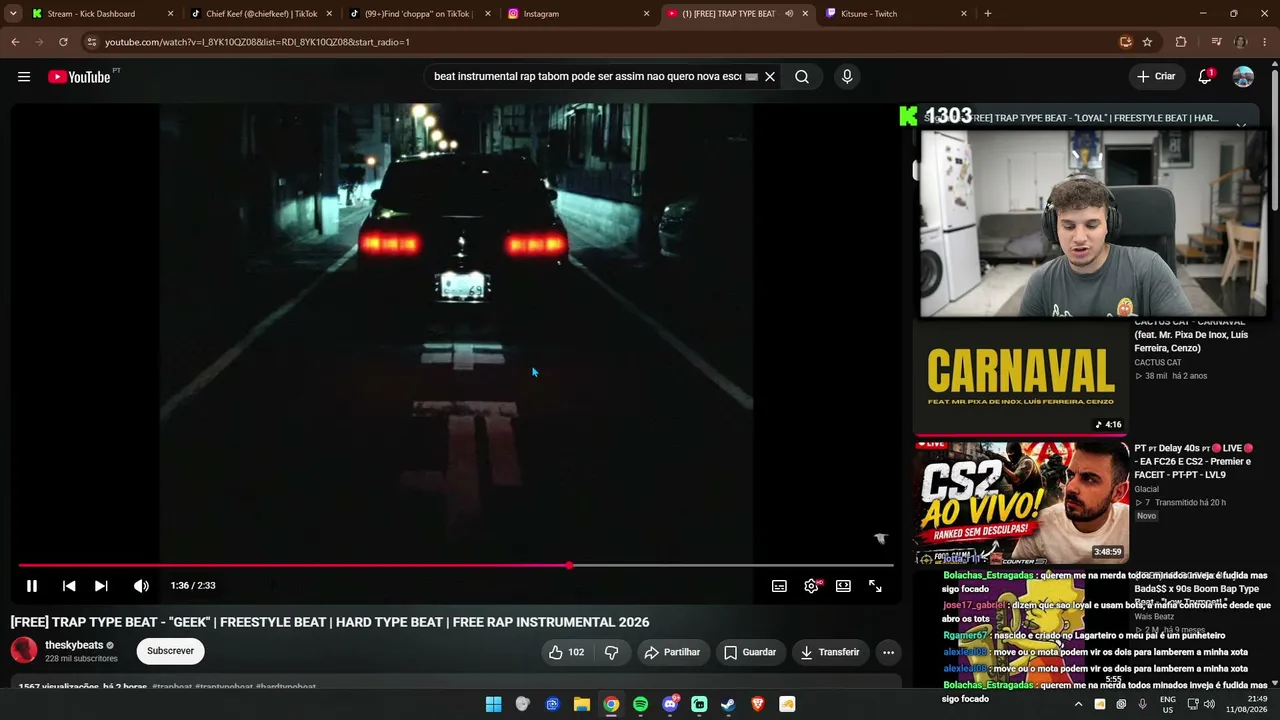Open the browser extensions puzzle icon

point(1181,42)
